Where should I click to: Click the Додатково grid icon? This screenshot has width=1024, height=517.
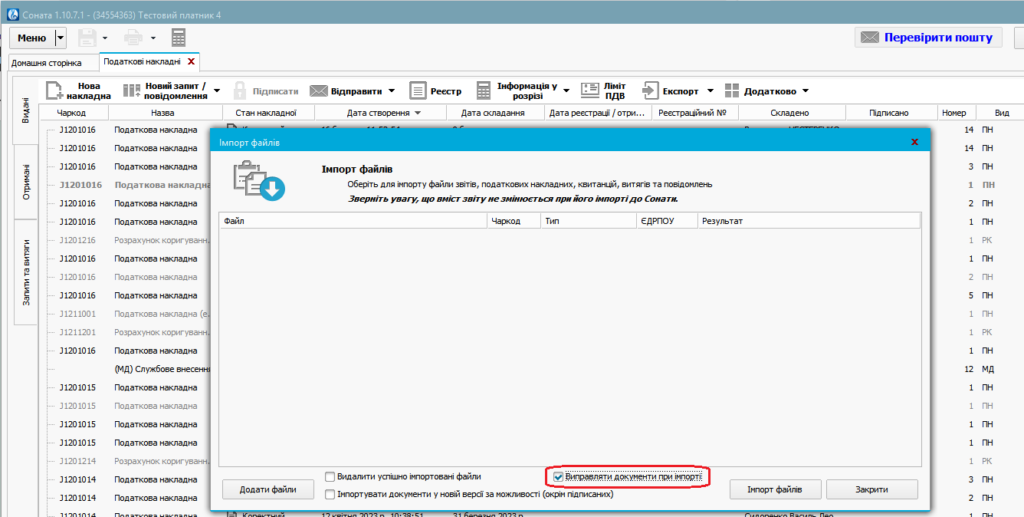[x=732, y=91]
